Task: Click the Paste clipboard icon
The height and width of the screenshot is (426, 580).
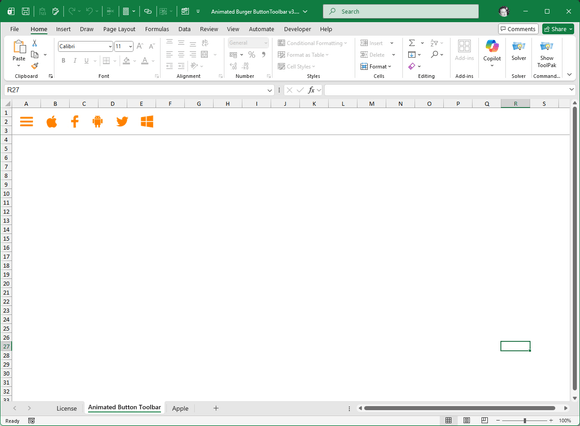Action: [19, 47]
